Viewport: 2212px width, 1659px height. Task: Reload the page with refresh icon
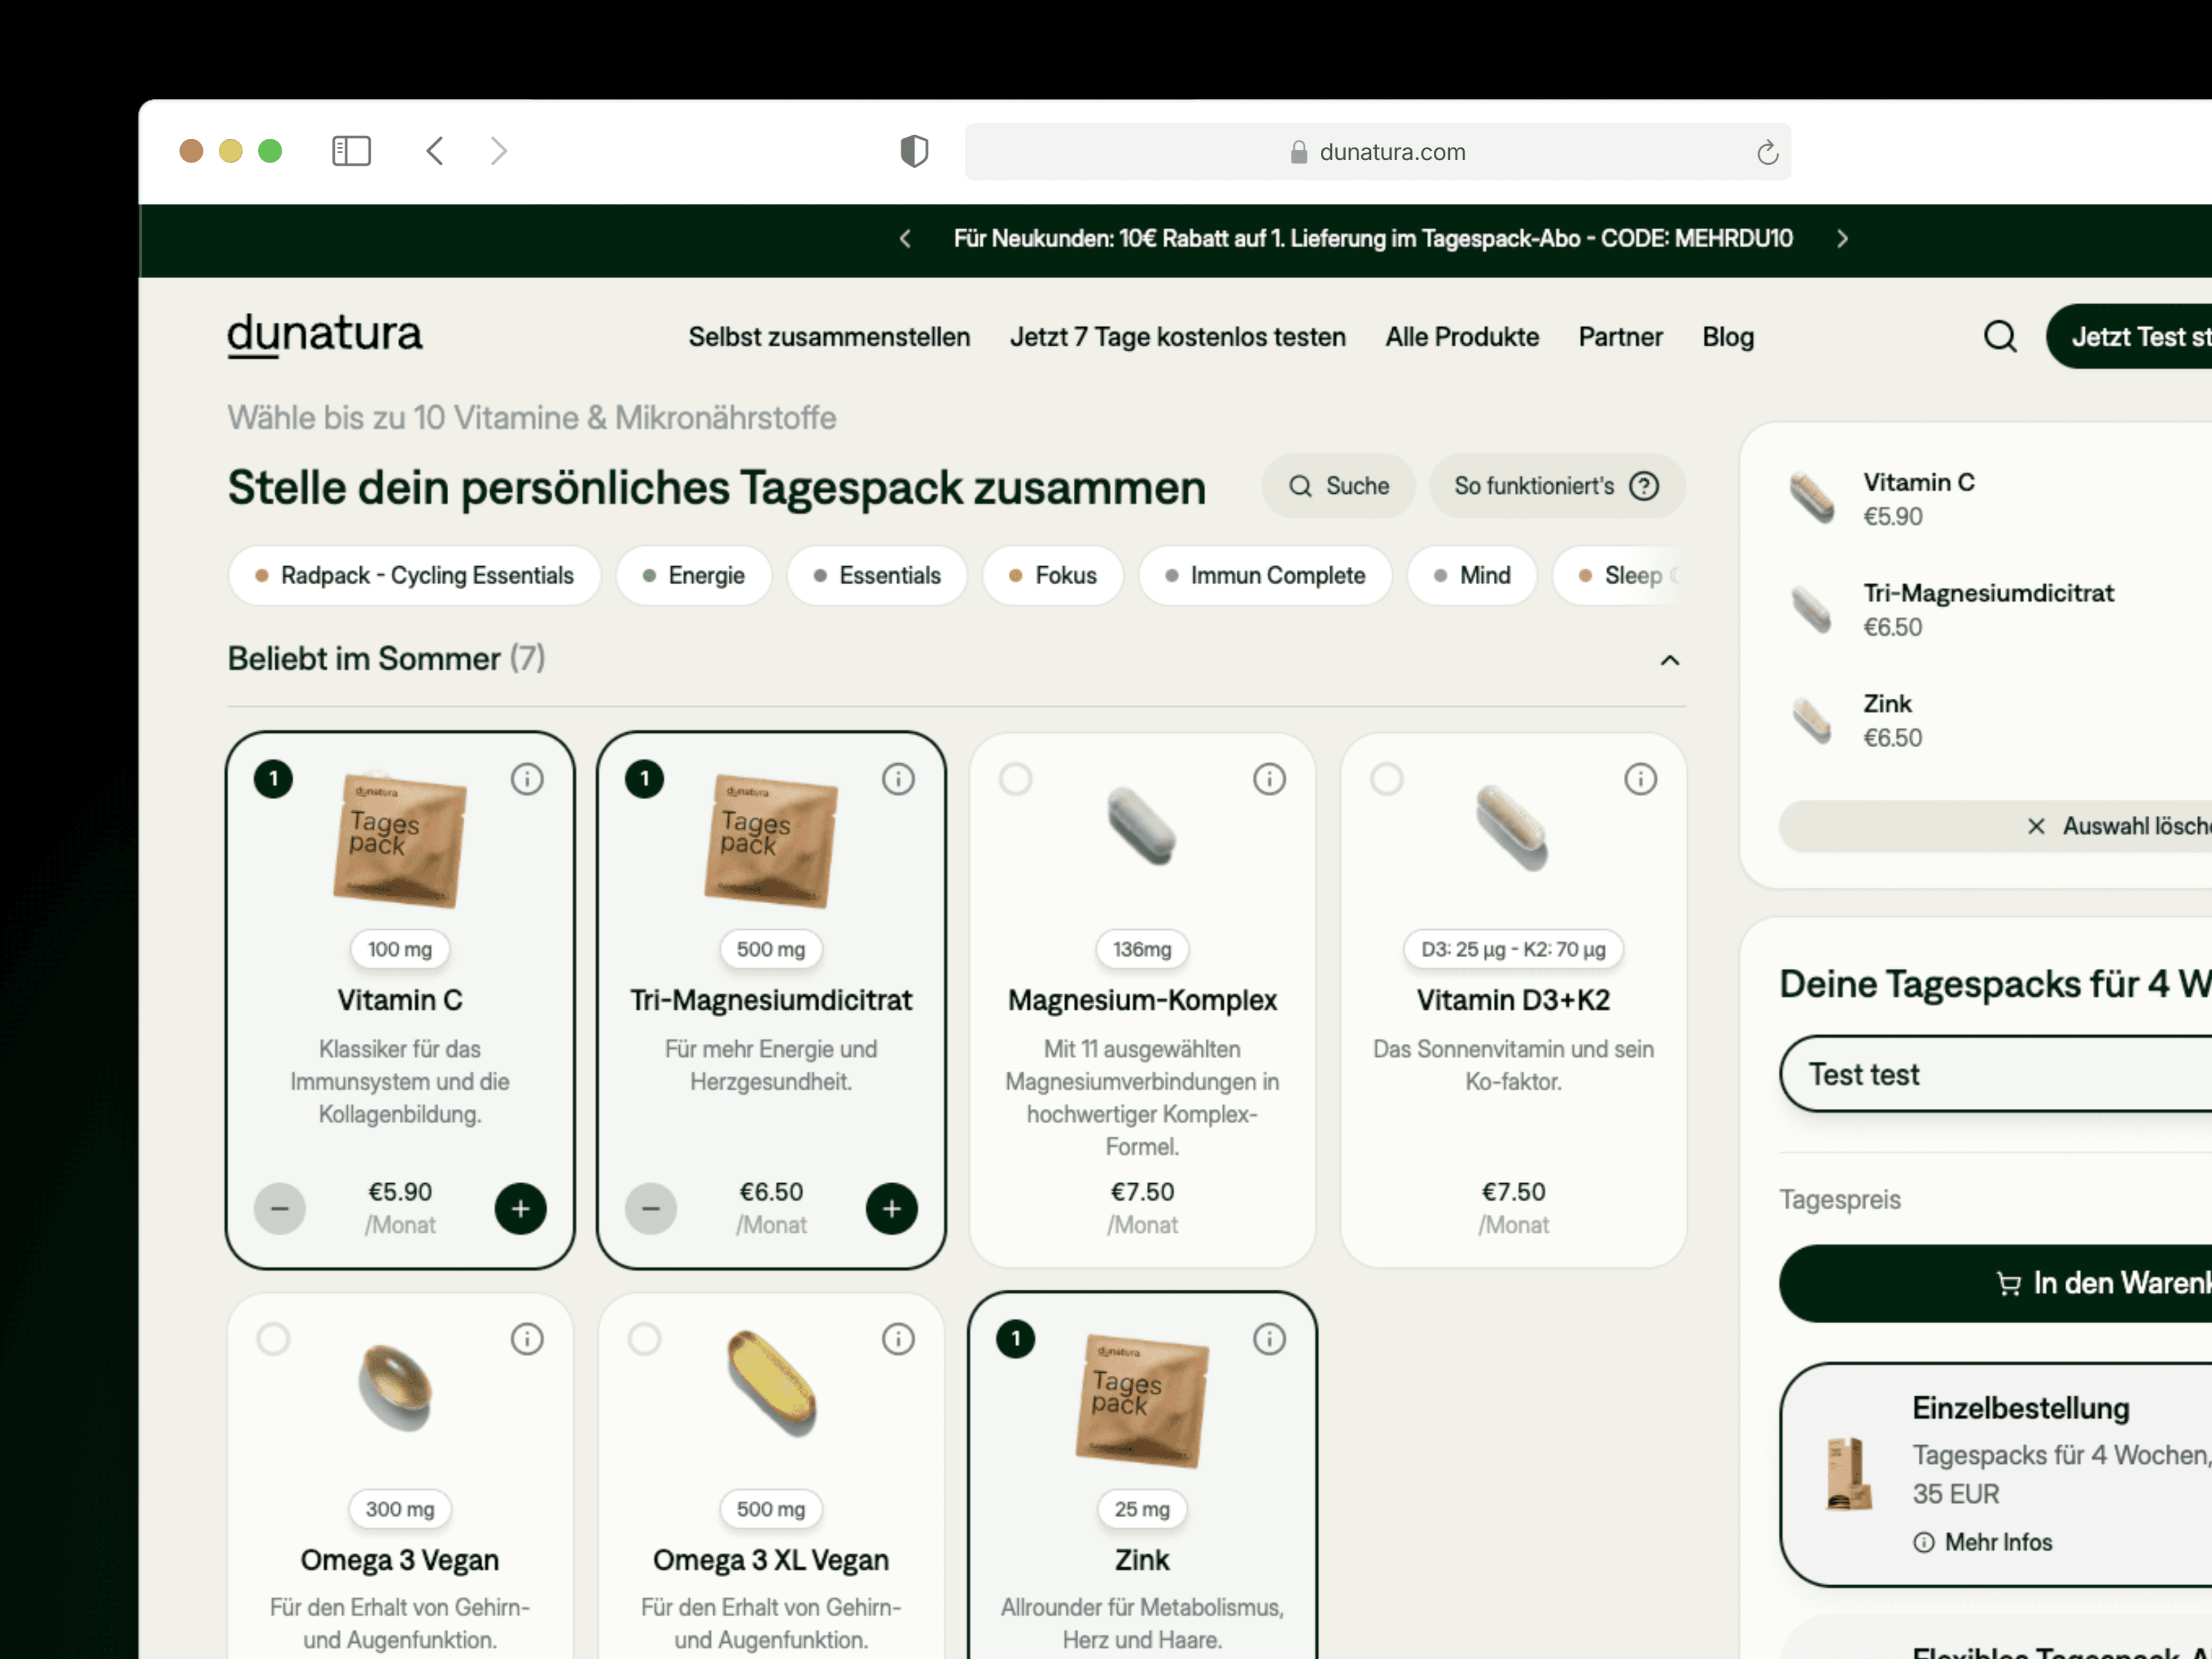click(1767, 152)
